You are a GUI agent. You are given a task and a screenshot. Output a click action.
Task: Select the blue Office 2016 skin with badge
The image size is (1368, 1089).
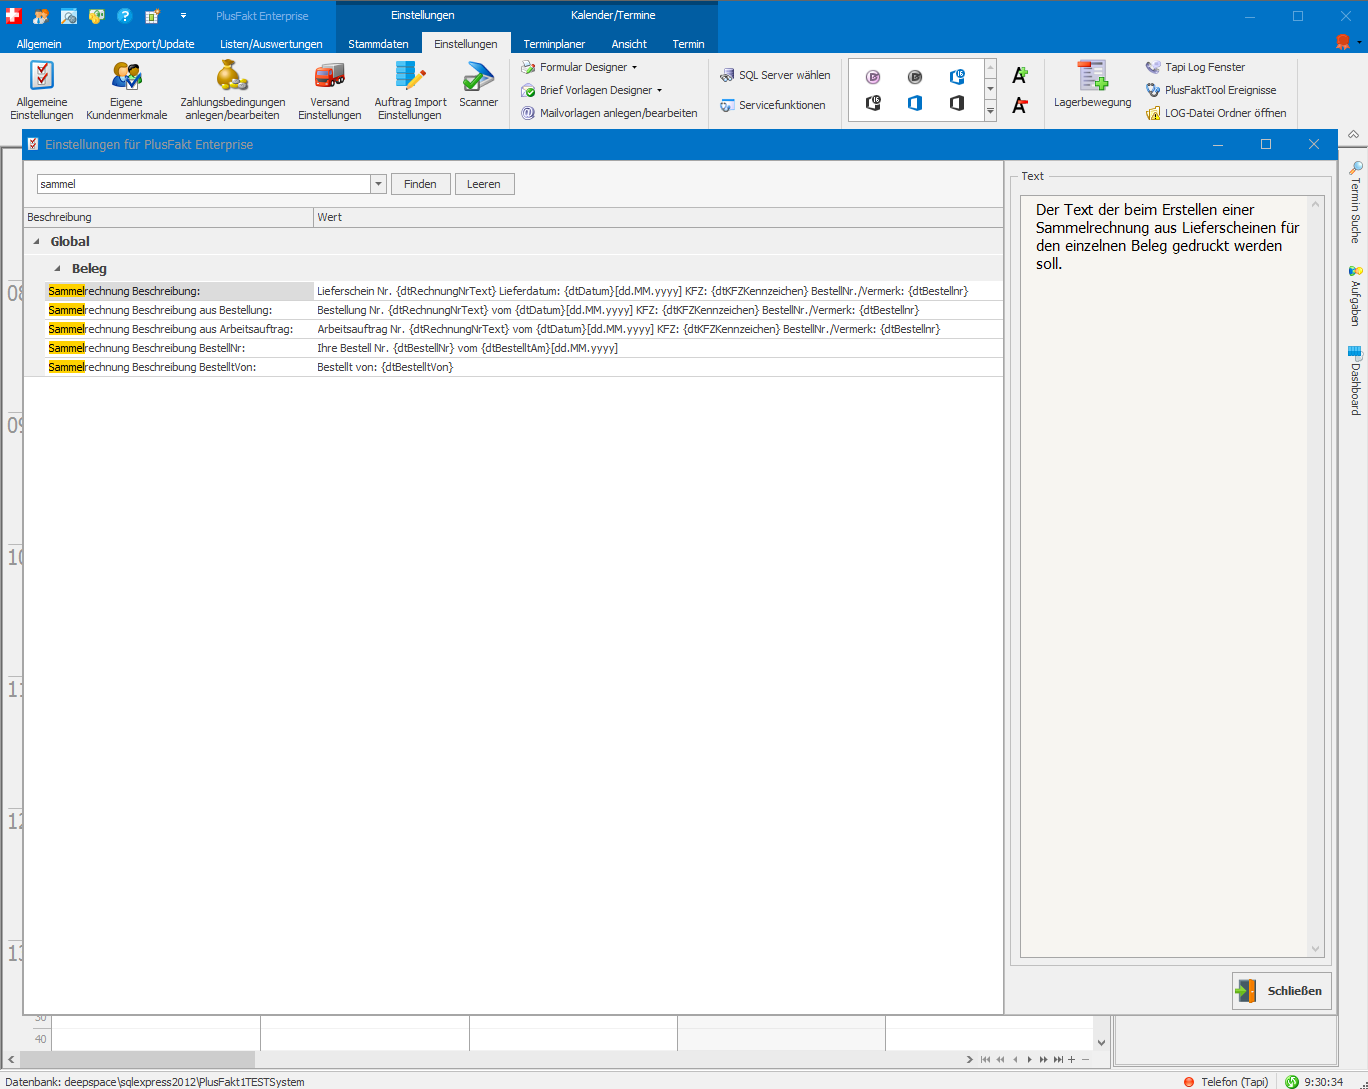pyautogui.click(x=957, y=77)
